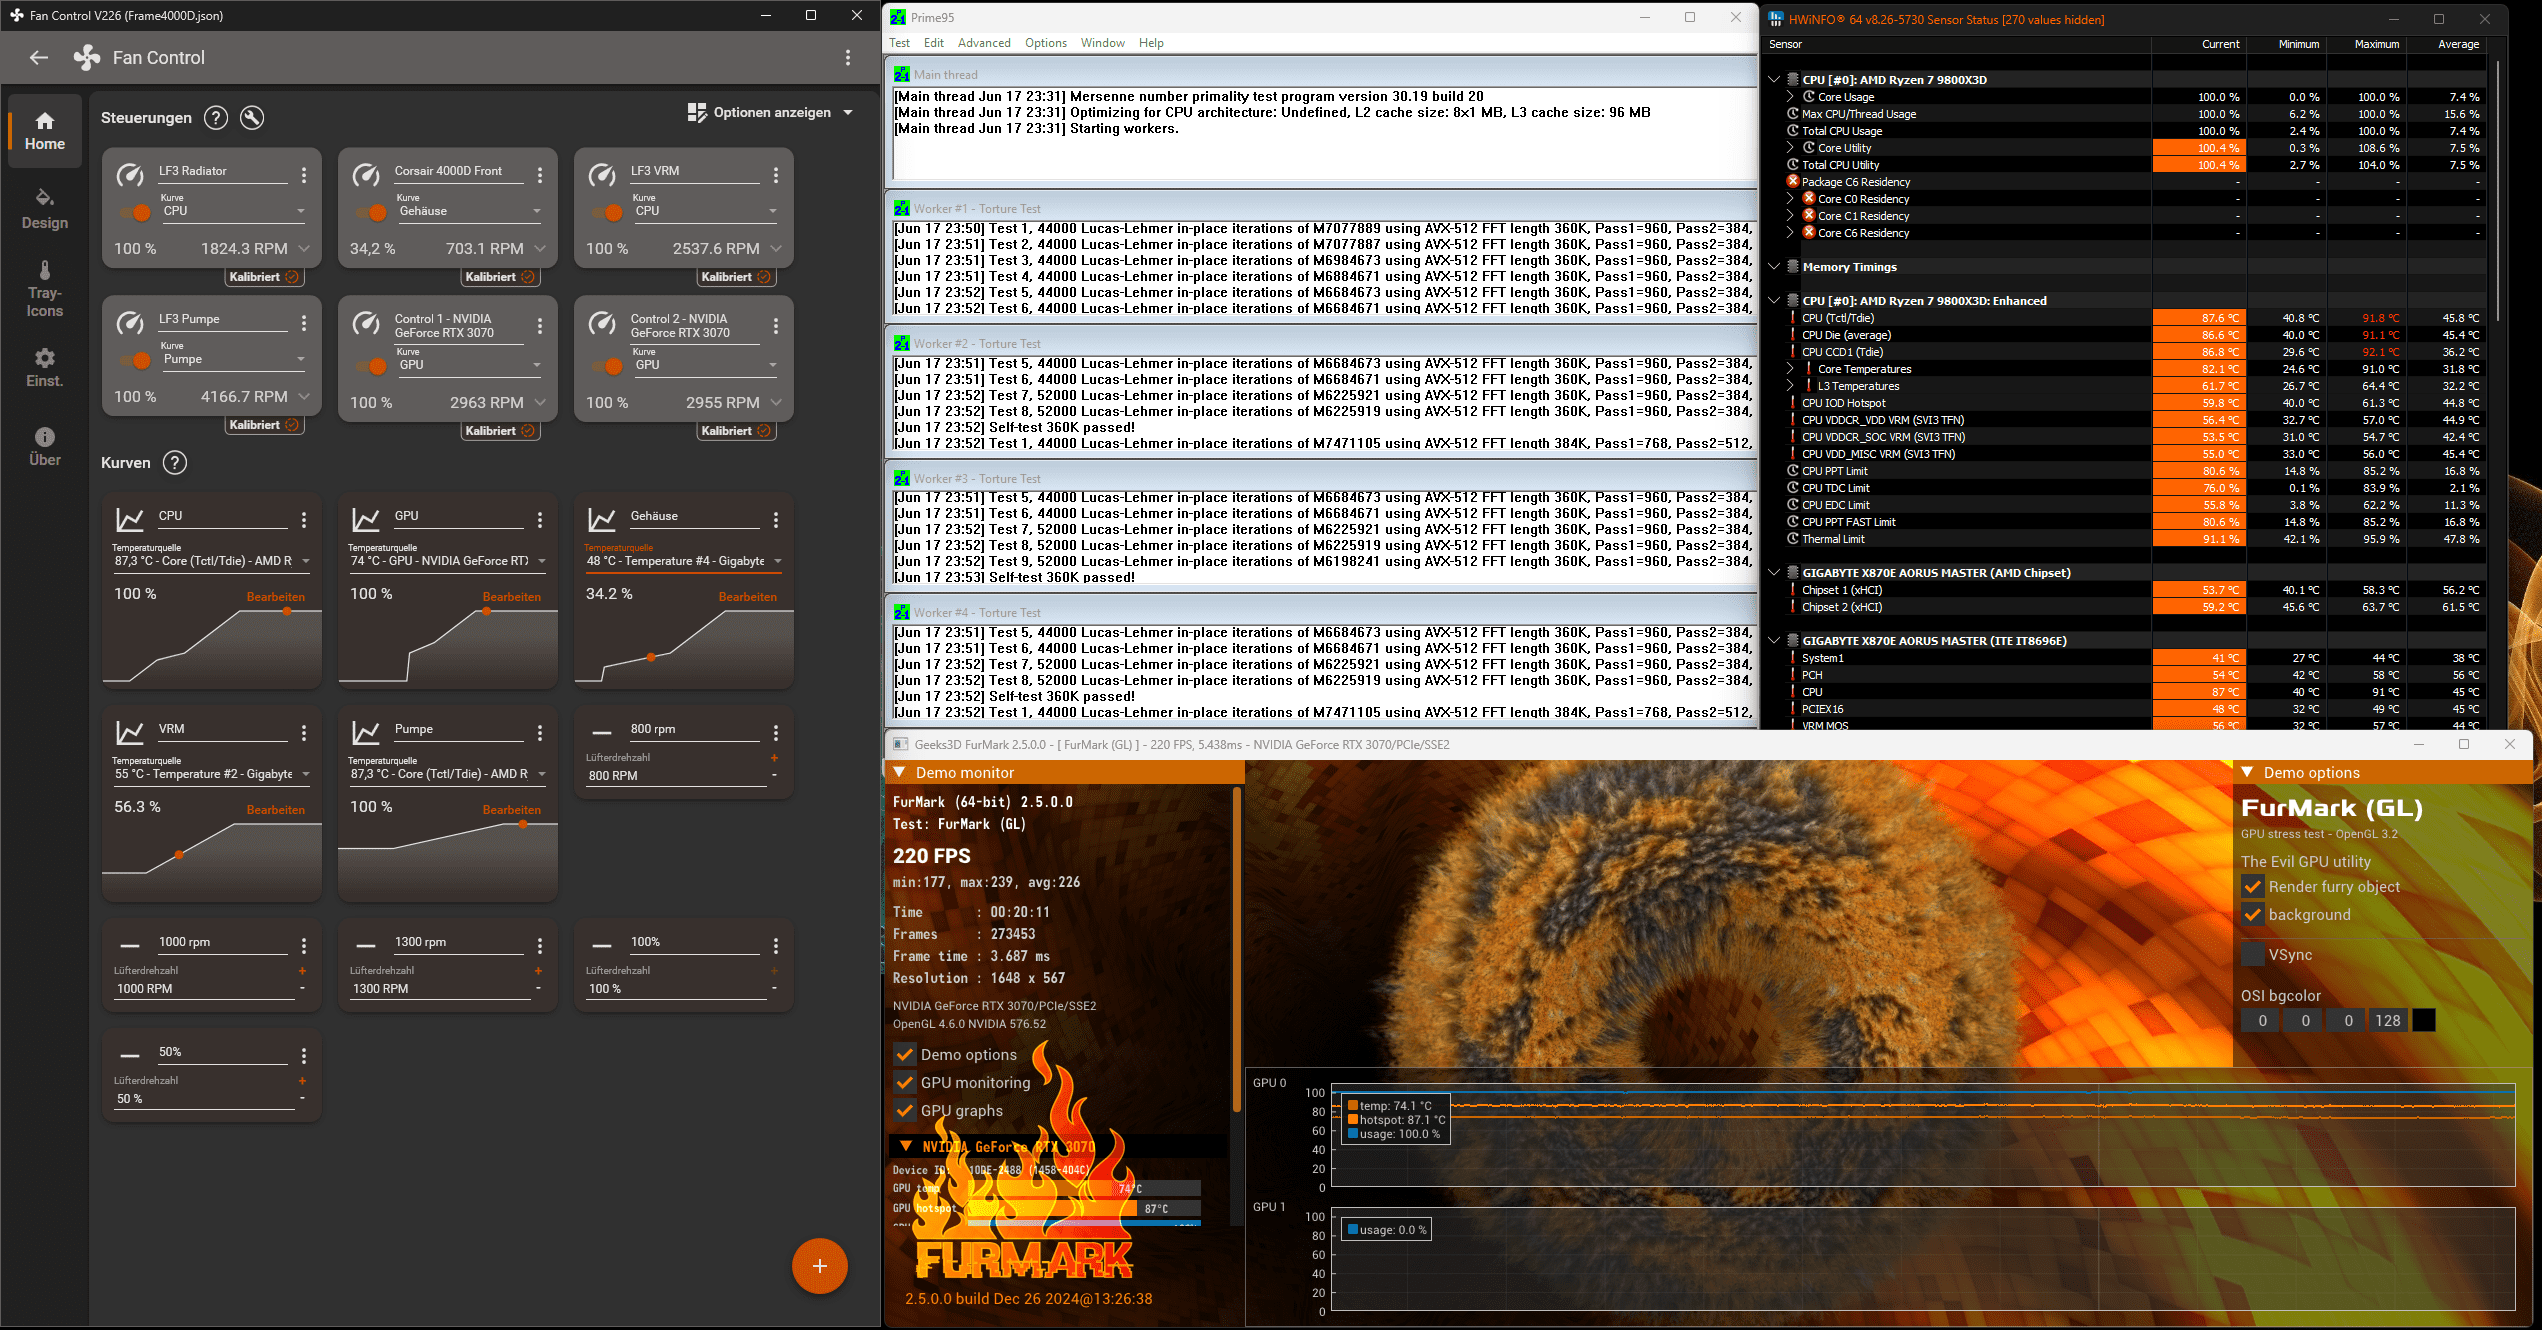Open Prime95 Advanced menu

[984, 43]
